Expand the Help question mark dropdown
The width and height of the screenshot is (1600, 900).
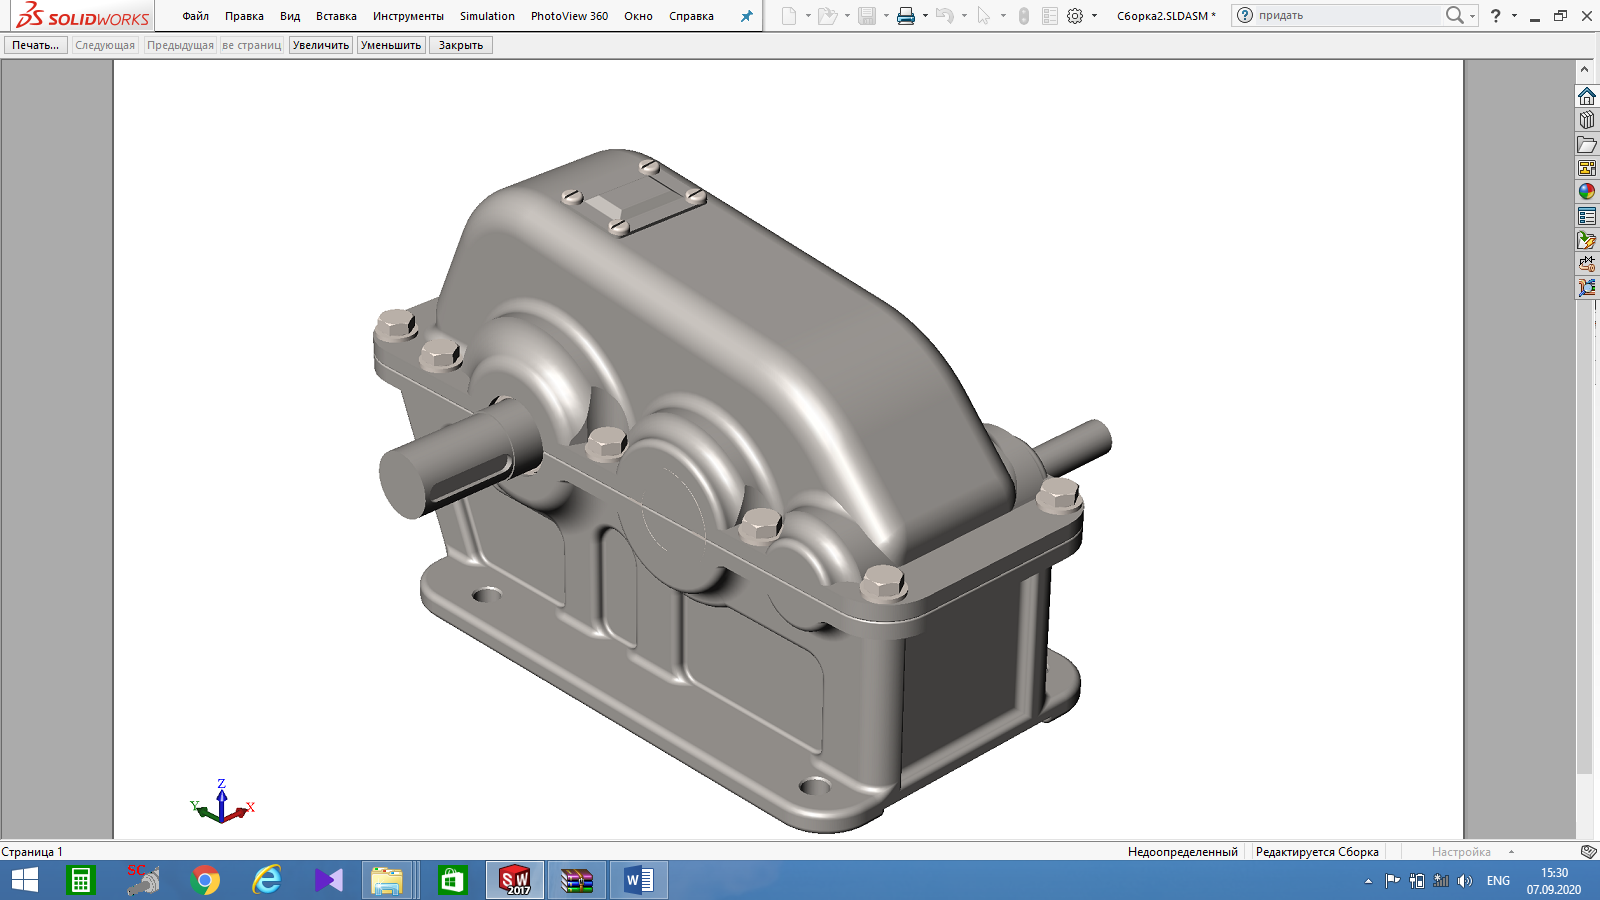1514,16
